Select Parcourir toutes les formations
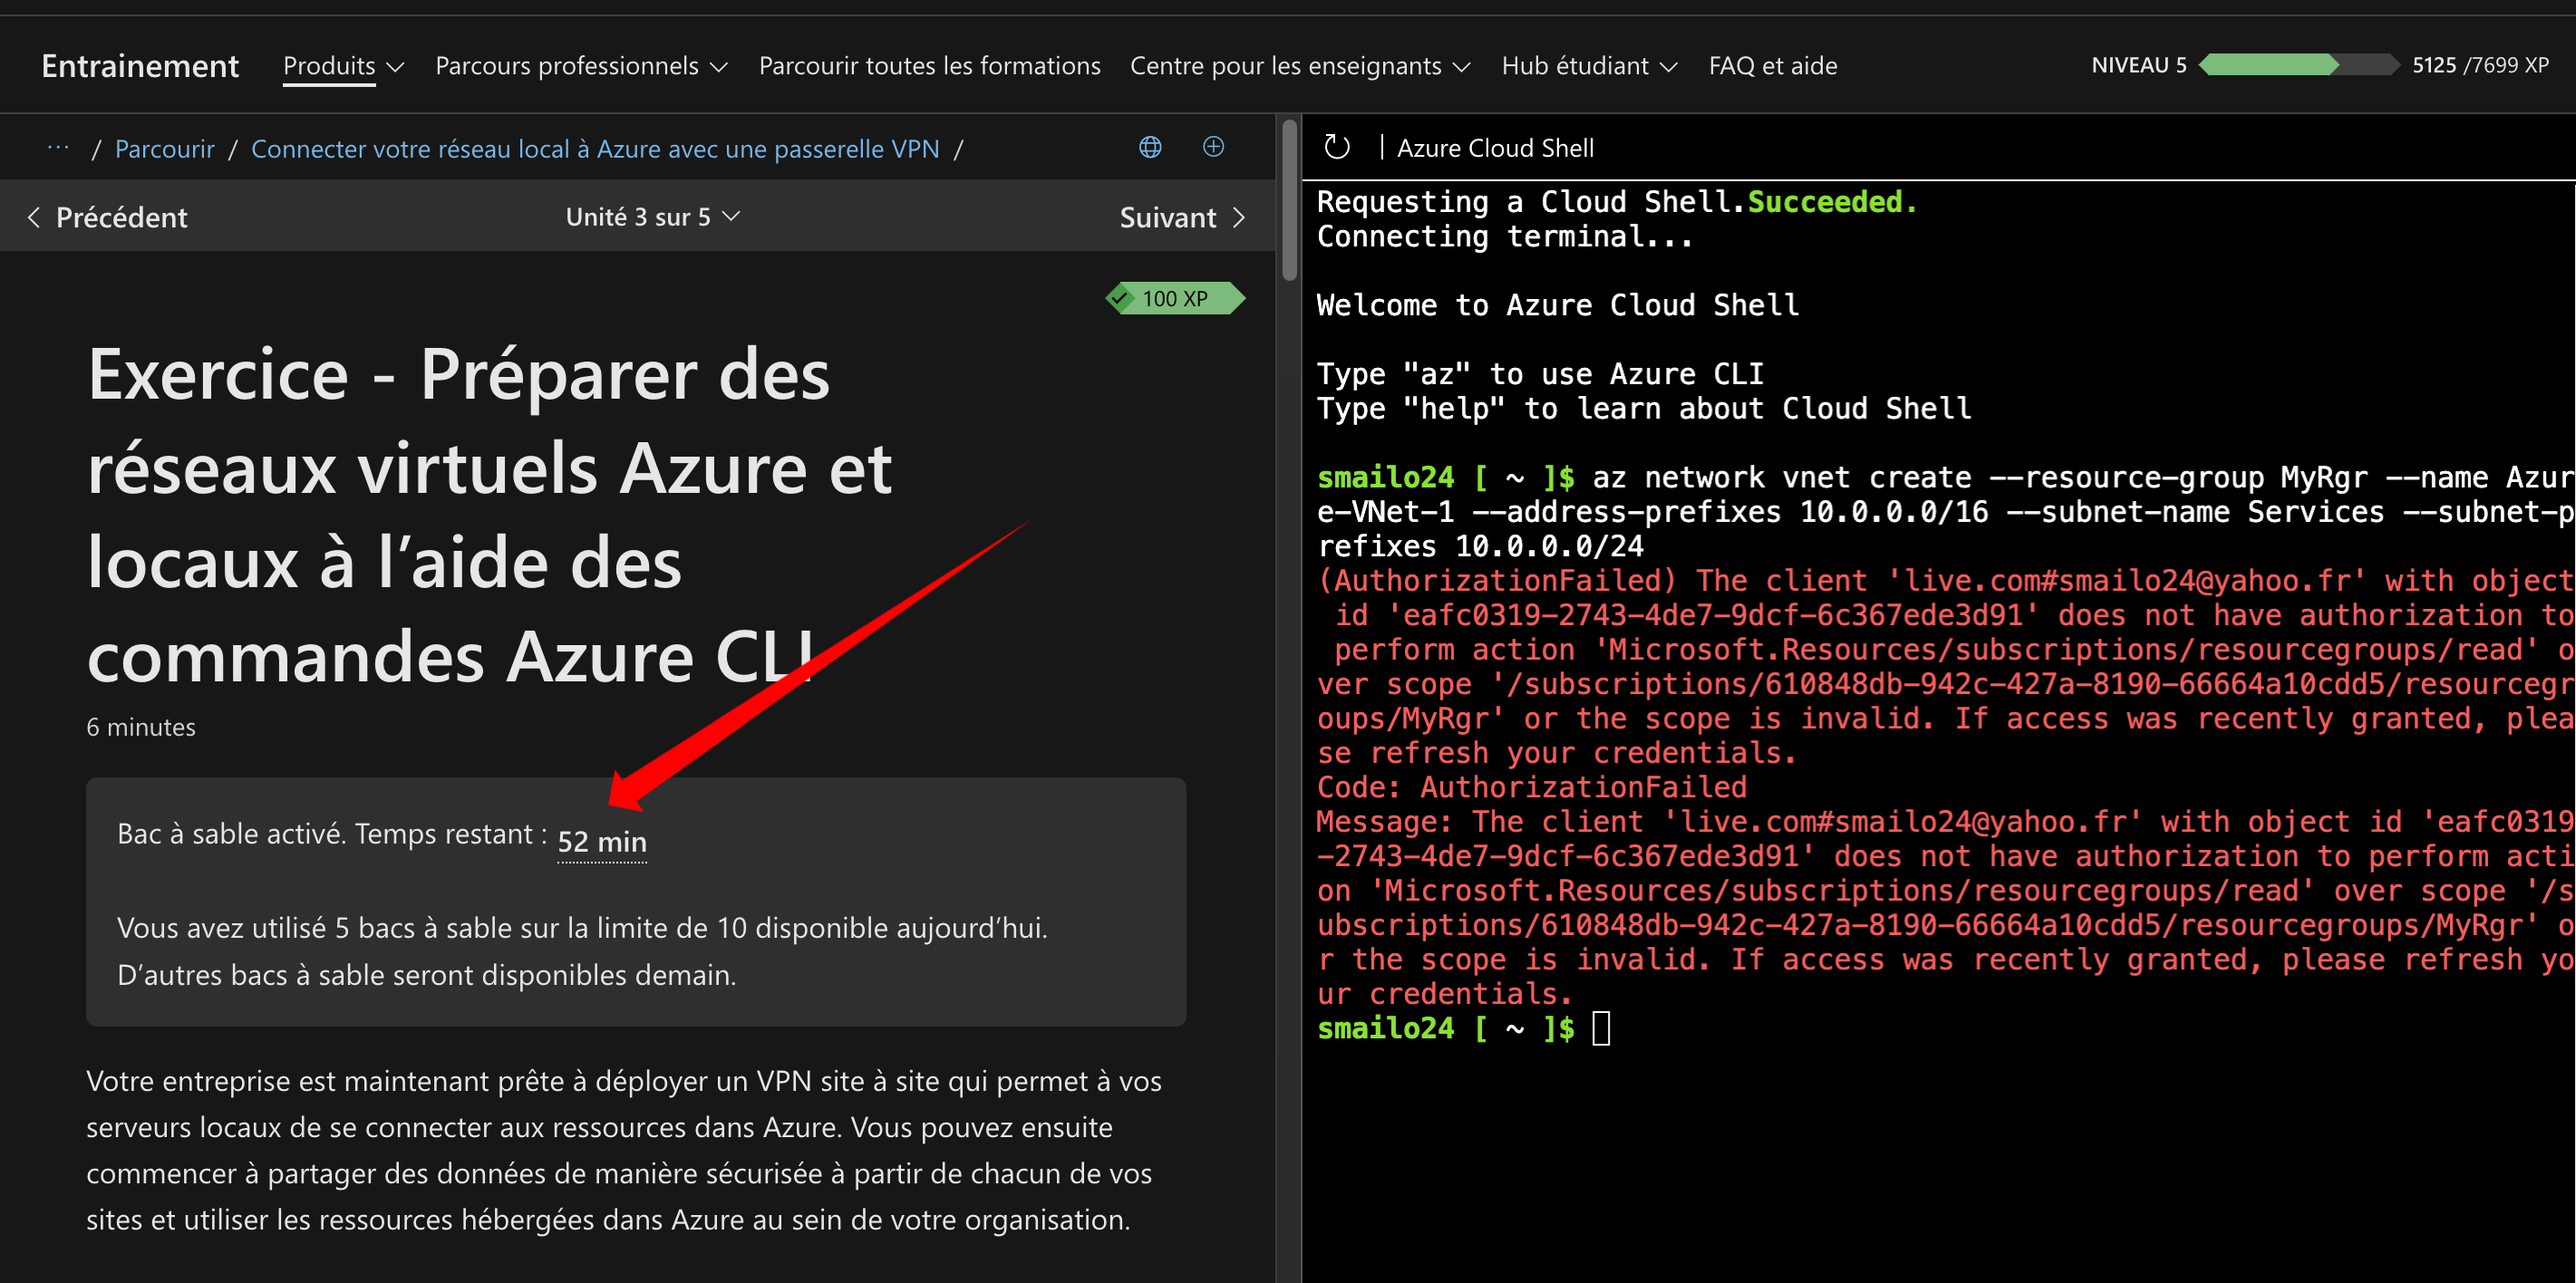This screenshot has width=2576, height=1283. click(930, 65)
